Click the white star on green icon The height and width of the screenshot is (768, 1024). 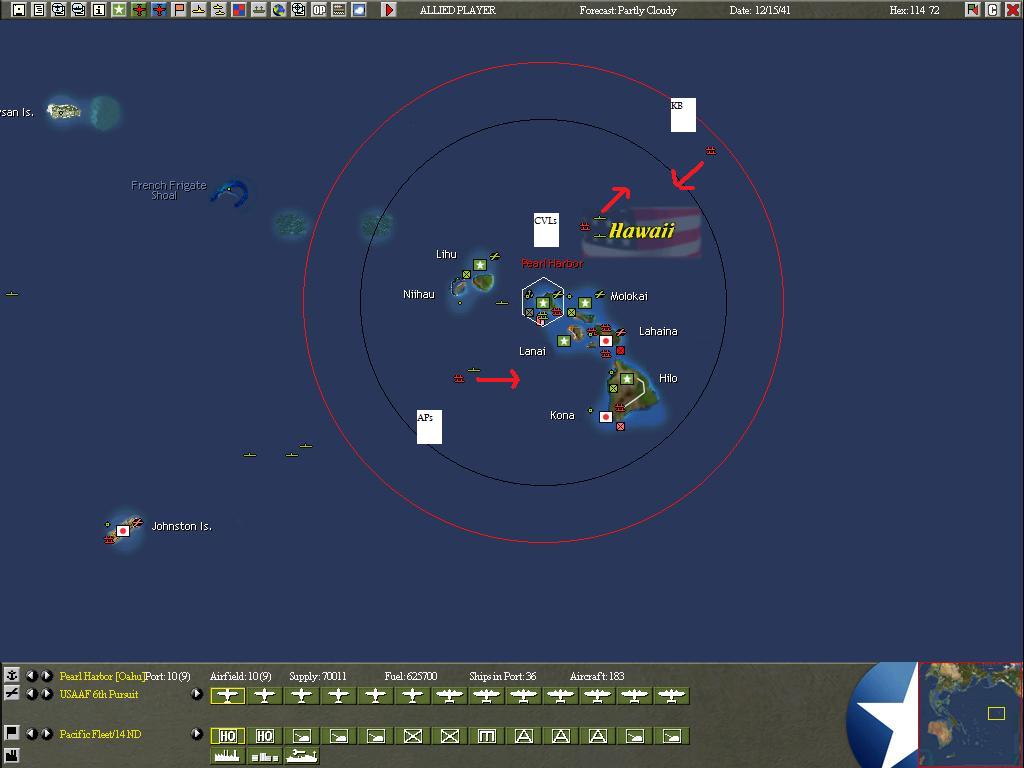119,10
